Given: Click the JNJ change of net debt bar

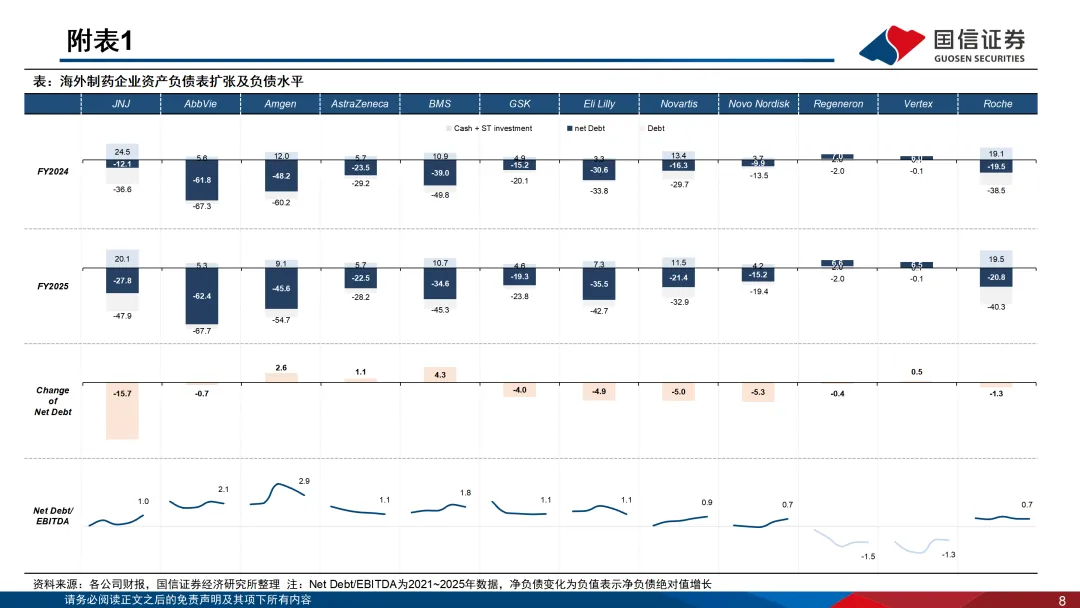Looking at the screenshot, I should coord(122,411).
